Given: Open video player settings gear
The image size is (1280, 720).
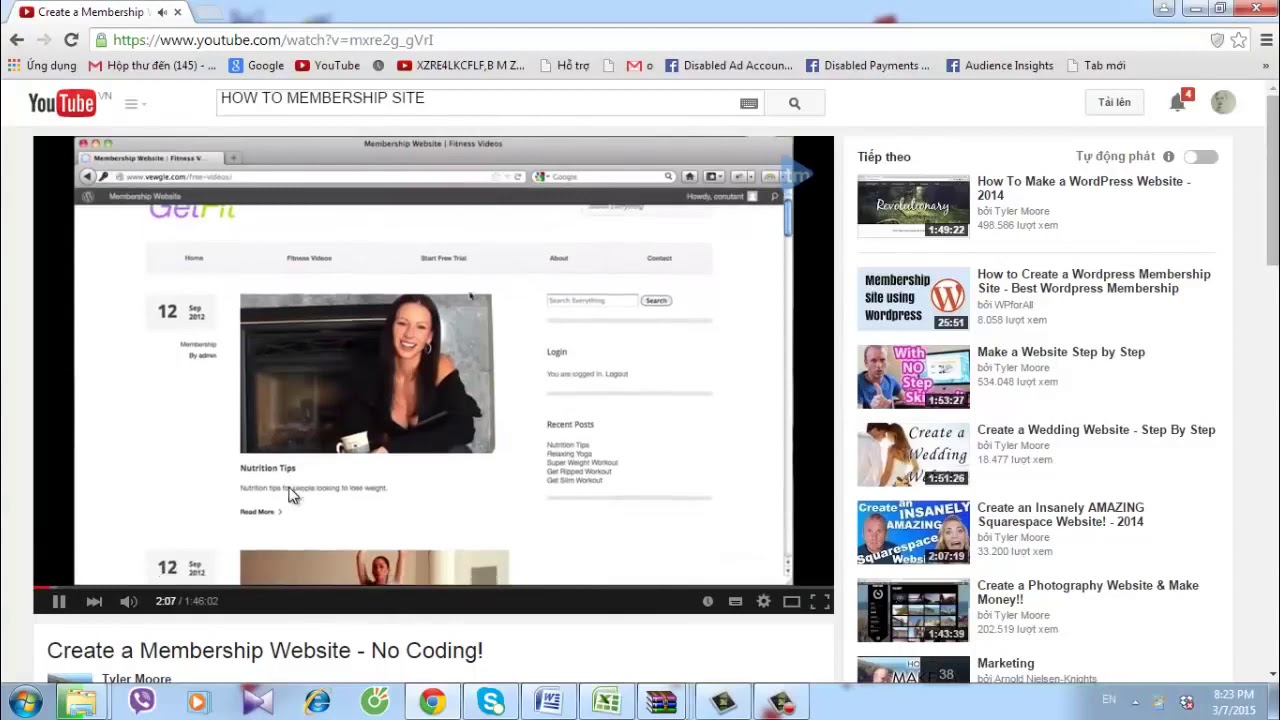Looking at the screenshot, I should pos(764,601).
